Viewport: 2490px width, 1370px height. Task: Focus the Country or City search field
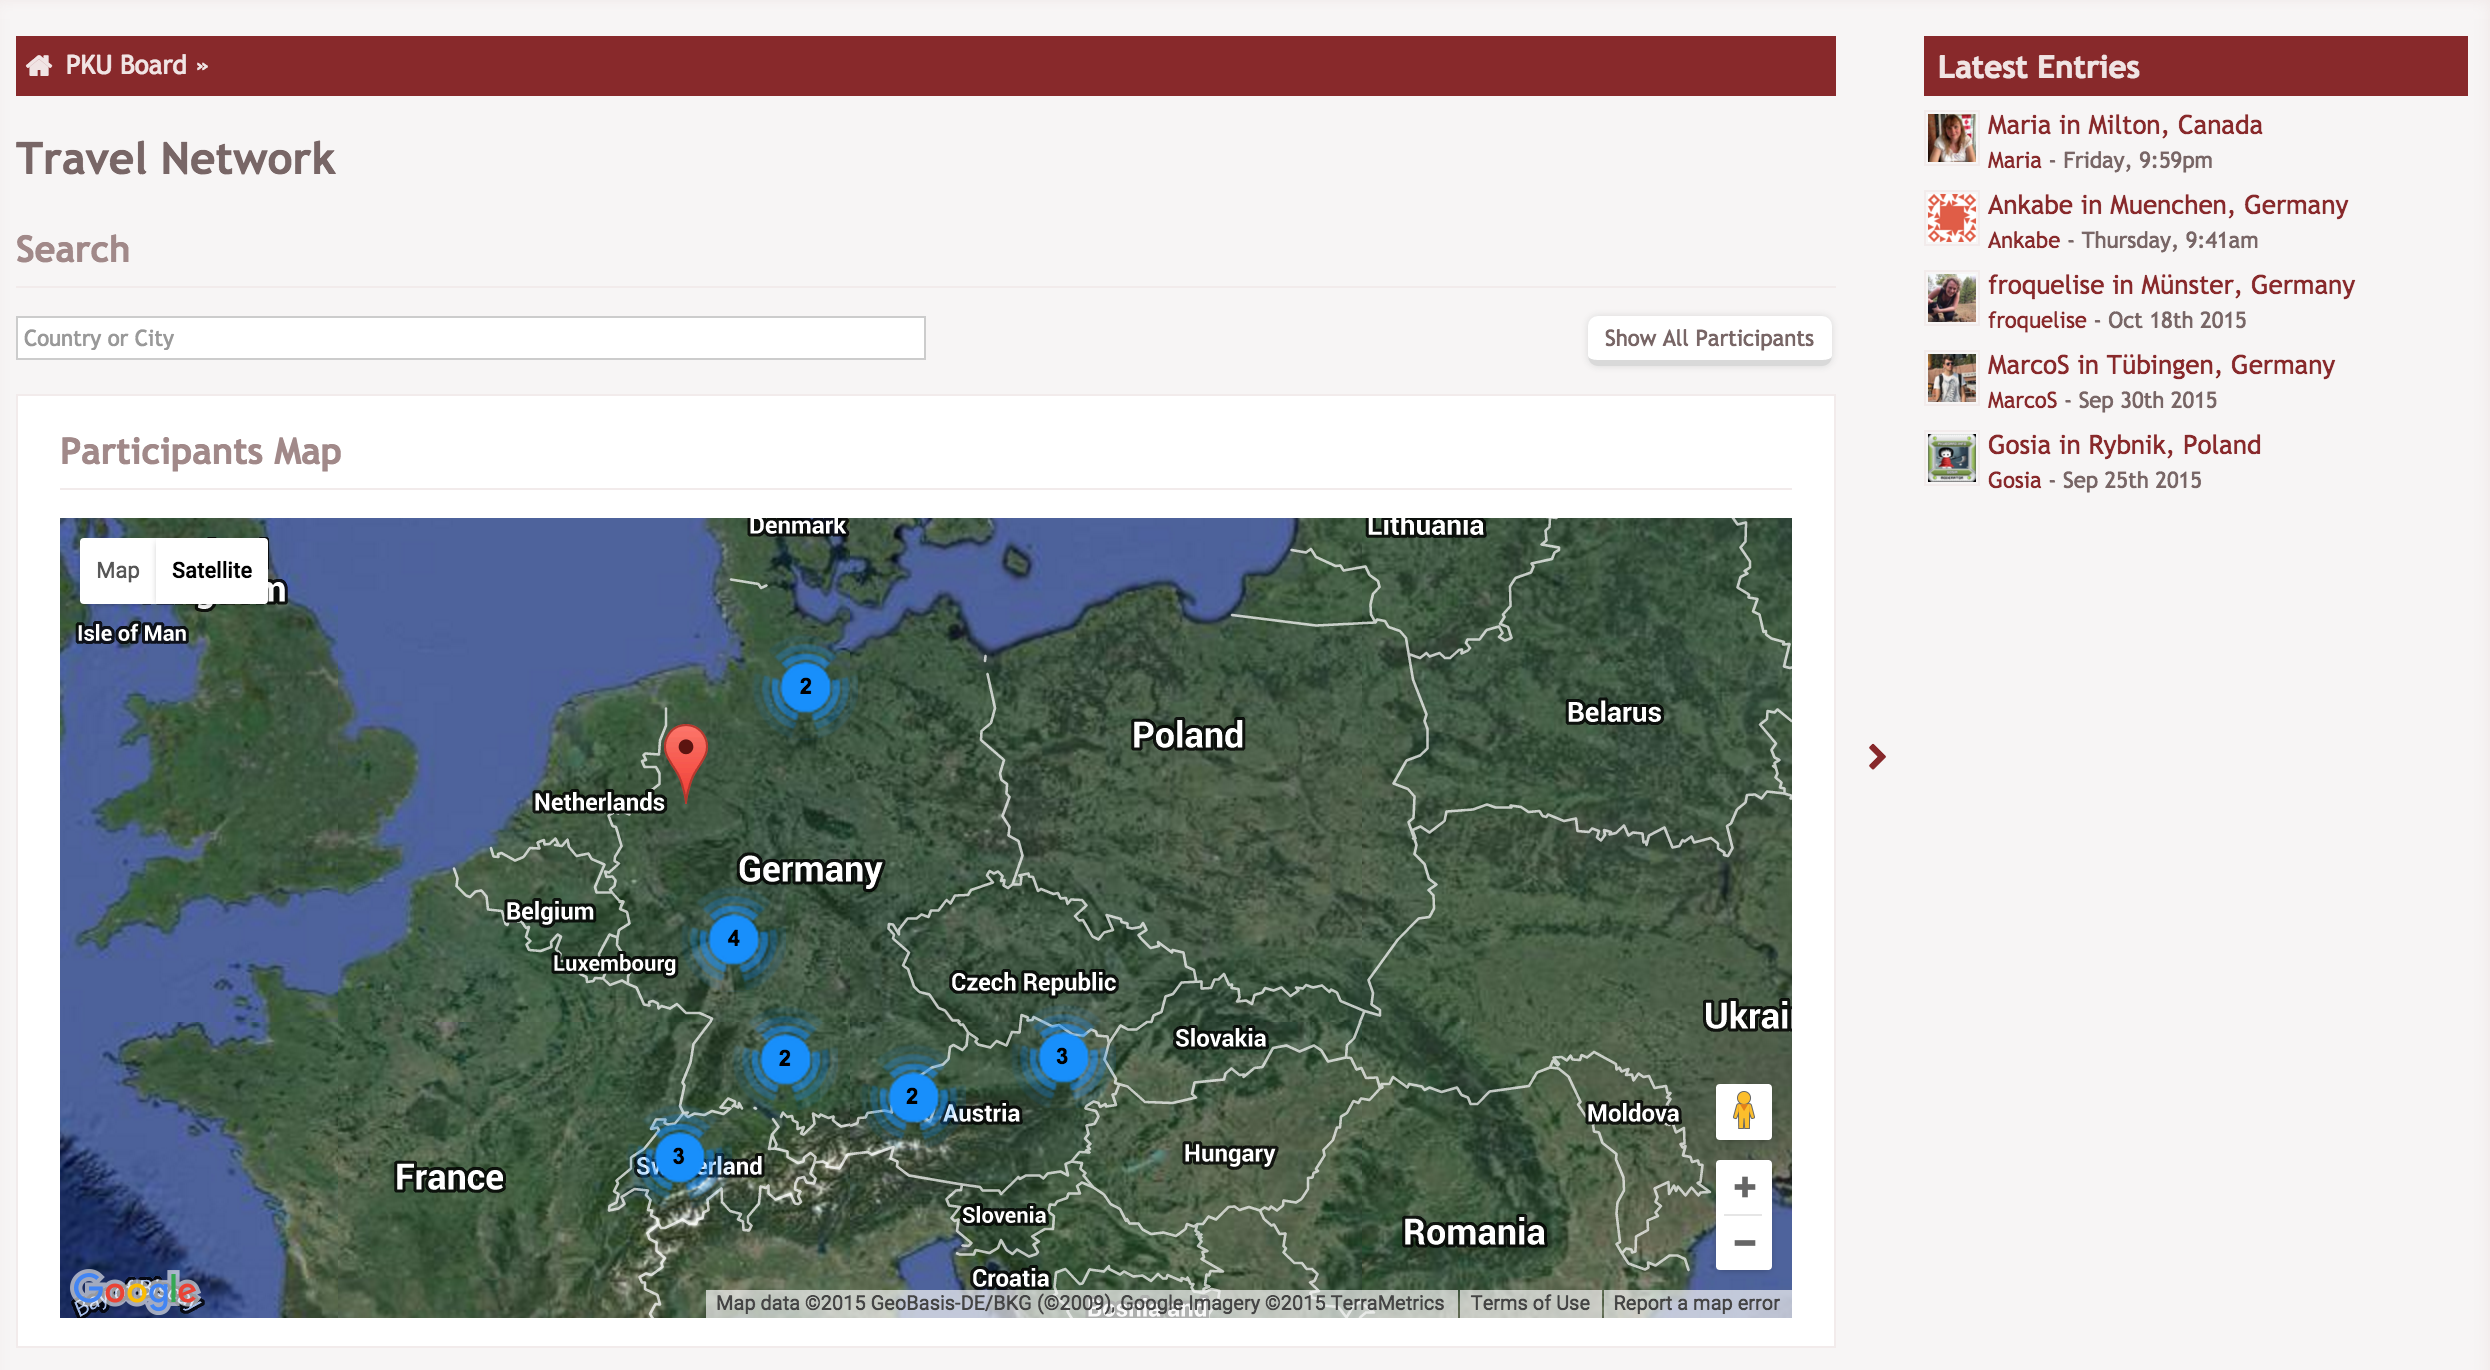click(x=471, y=338)
